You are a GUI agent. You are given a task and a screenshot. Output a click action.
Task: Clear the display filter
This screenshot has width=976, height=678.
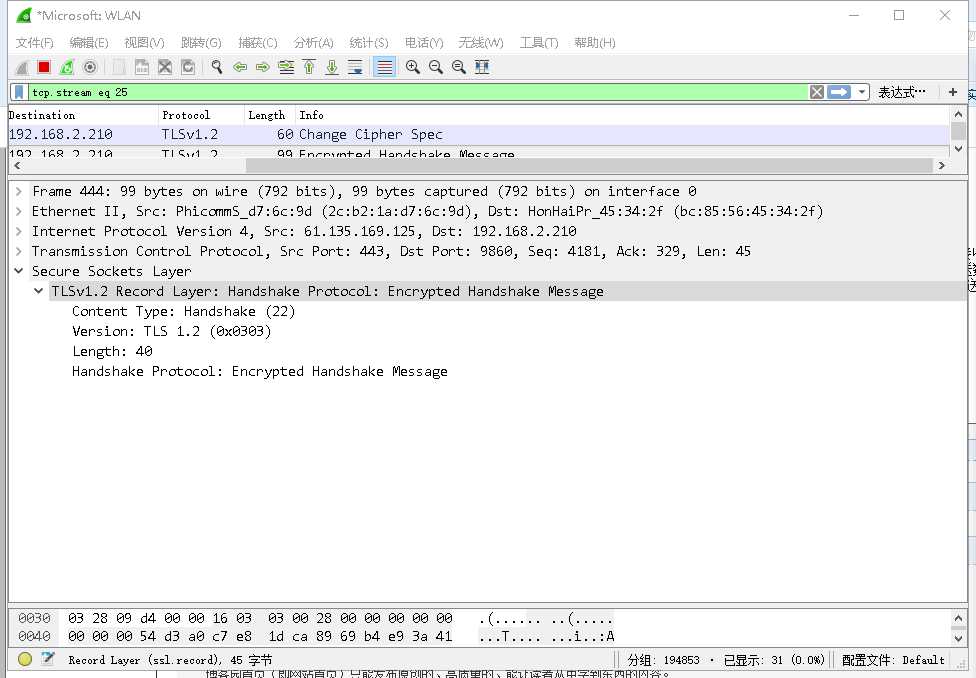(817, 93)
